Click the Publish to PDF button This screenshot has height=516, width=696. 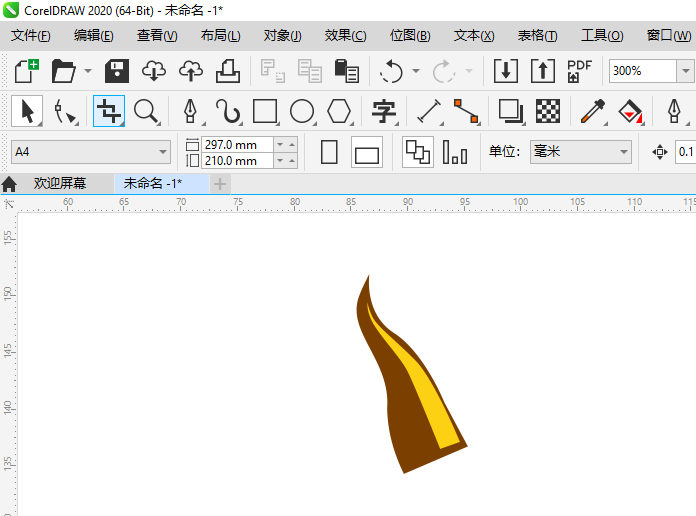579,71
